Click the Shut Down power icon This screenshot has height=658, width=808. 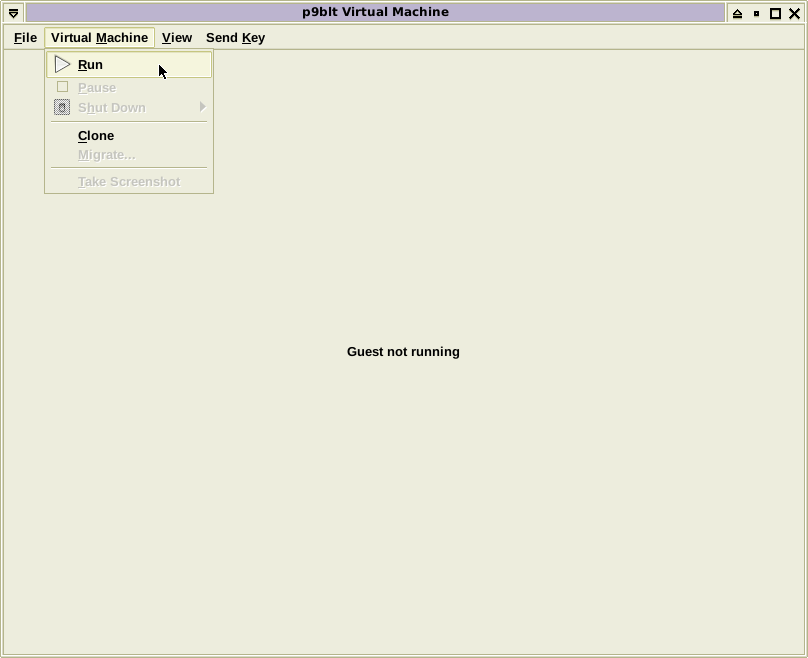pyautogui.click(x=62, y=107)
